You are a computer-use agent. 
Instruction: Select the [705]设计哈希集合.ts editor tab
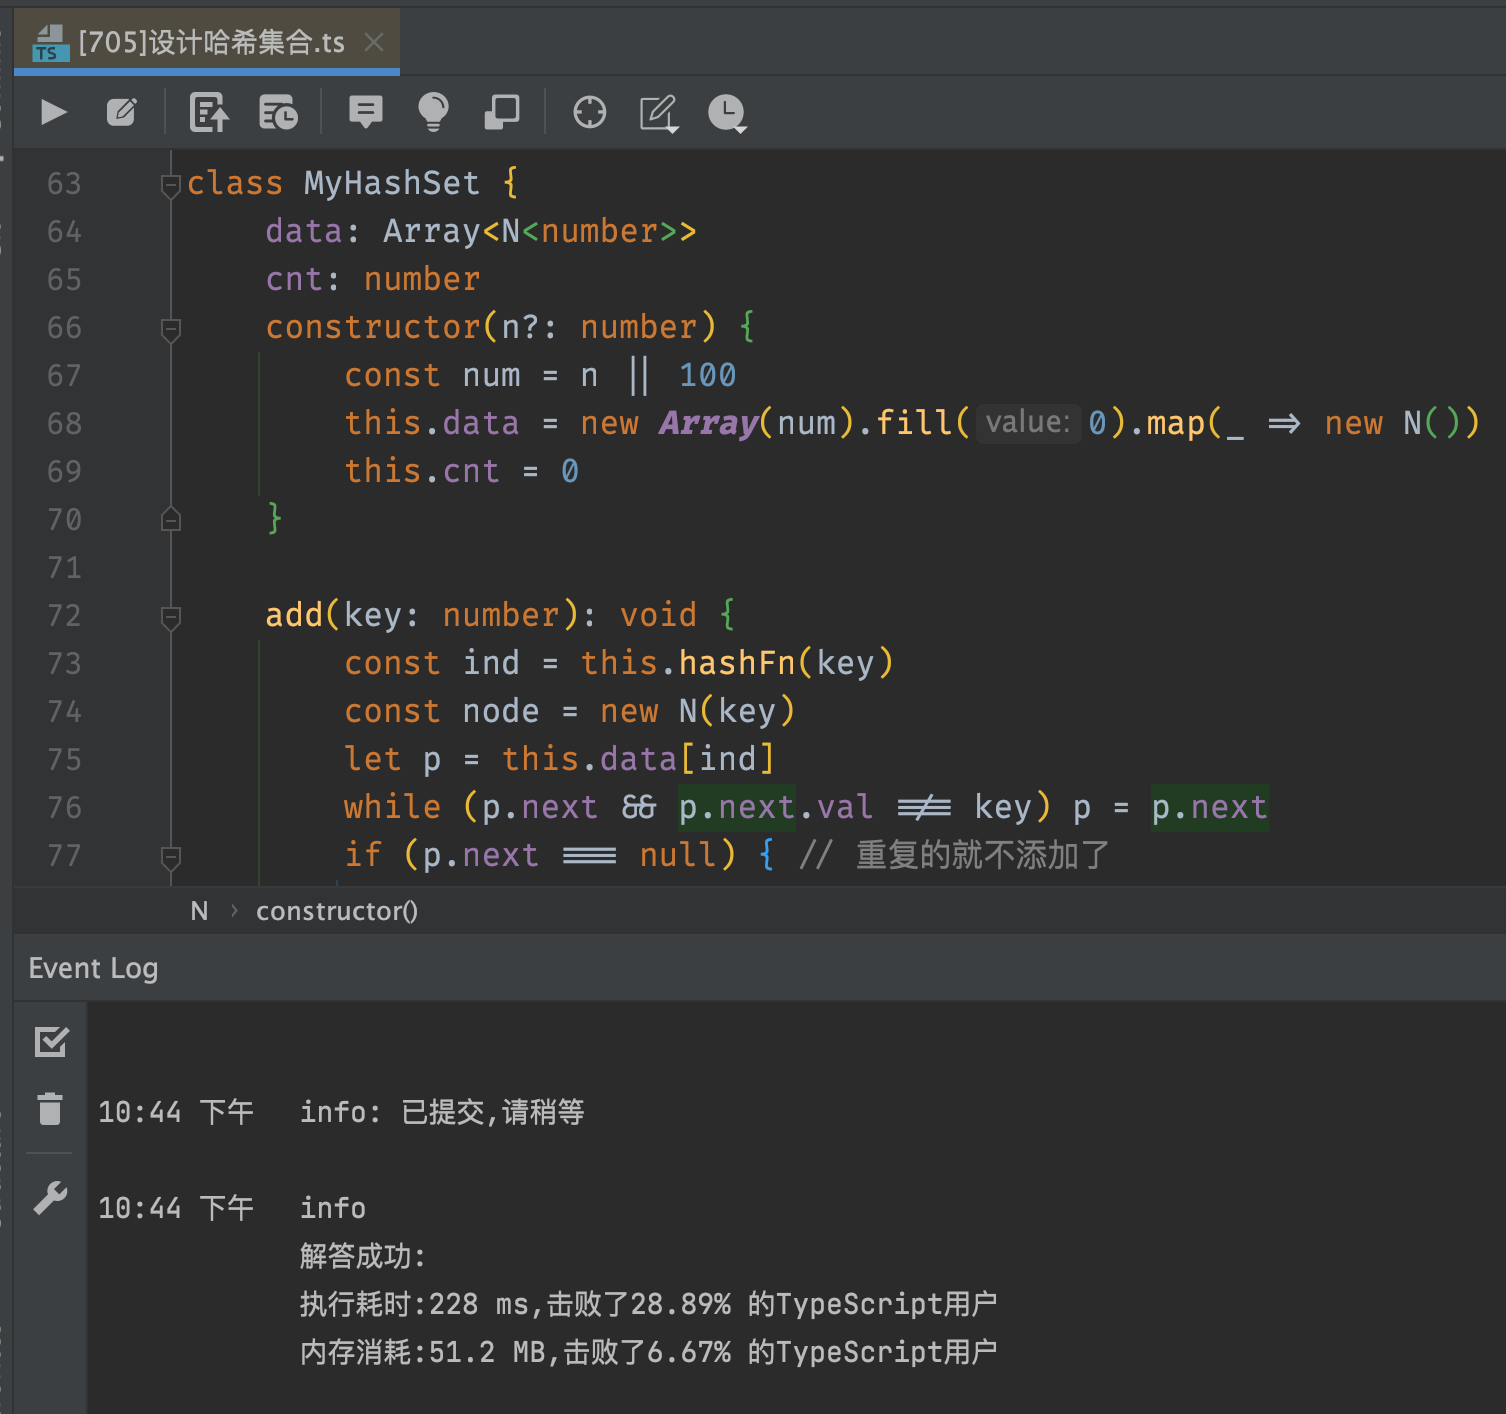coord(207,42)
